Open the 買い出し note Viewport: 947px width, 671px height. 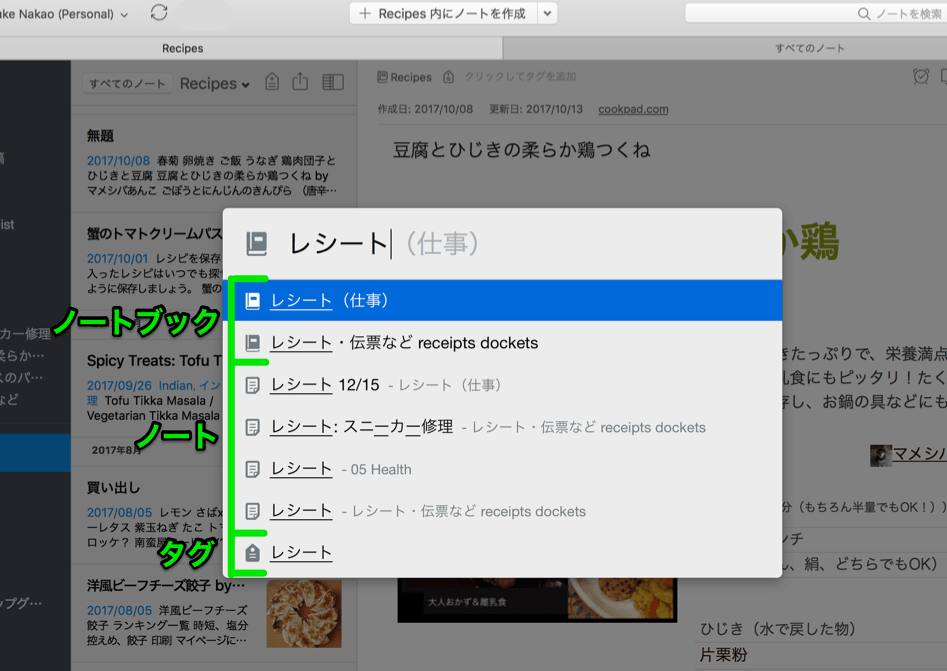click(x=147, y=513)
